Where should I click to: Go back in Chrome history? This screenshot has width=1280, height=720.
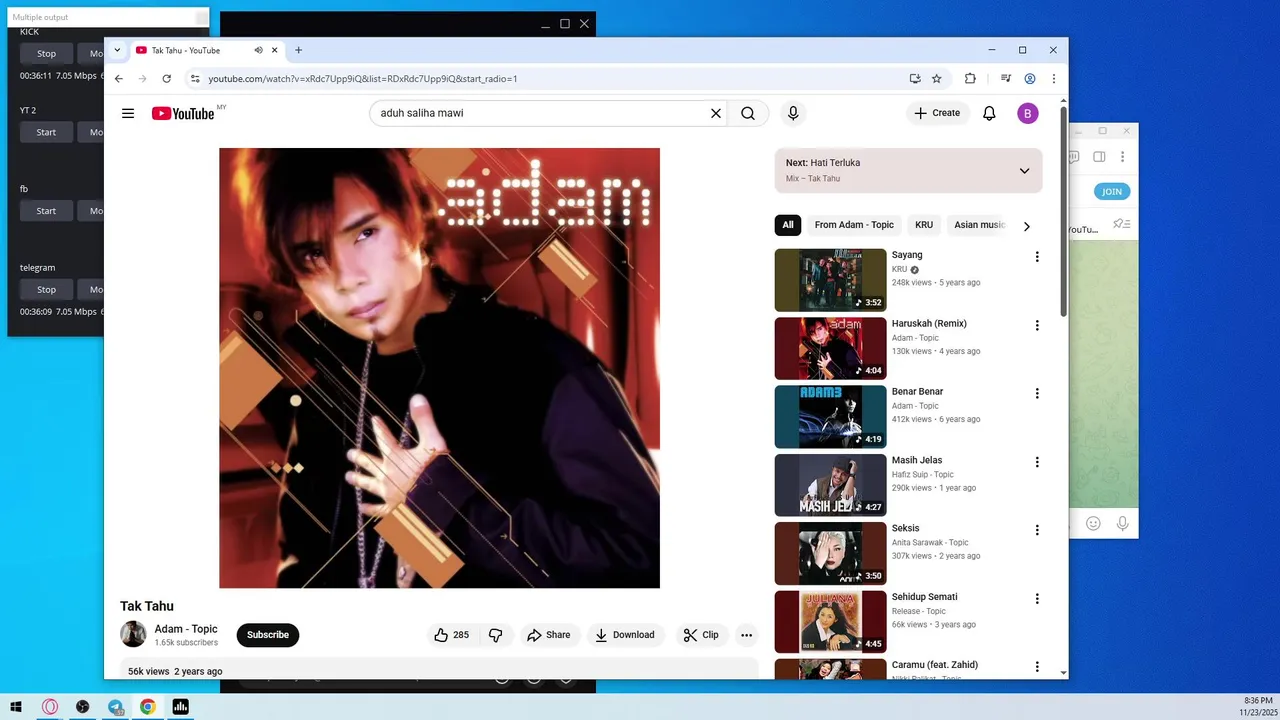pyautogui.click(x=119, y=78)
